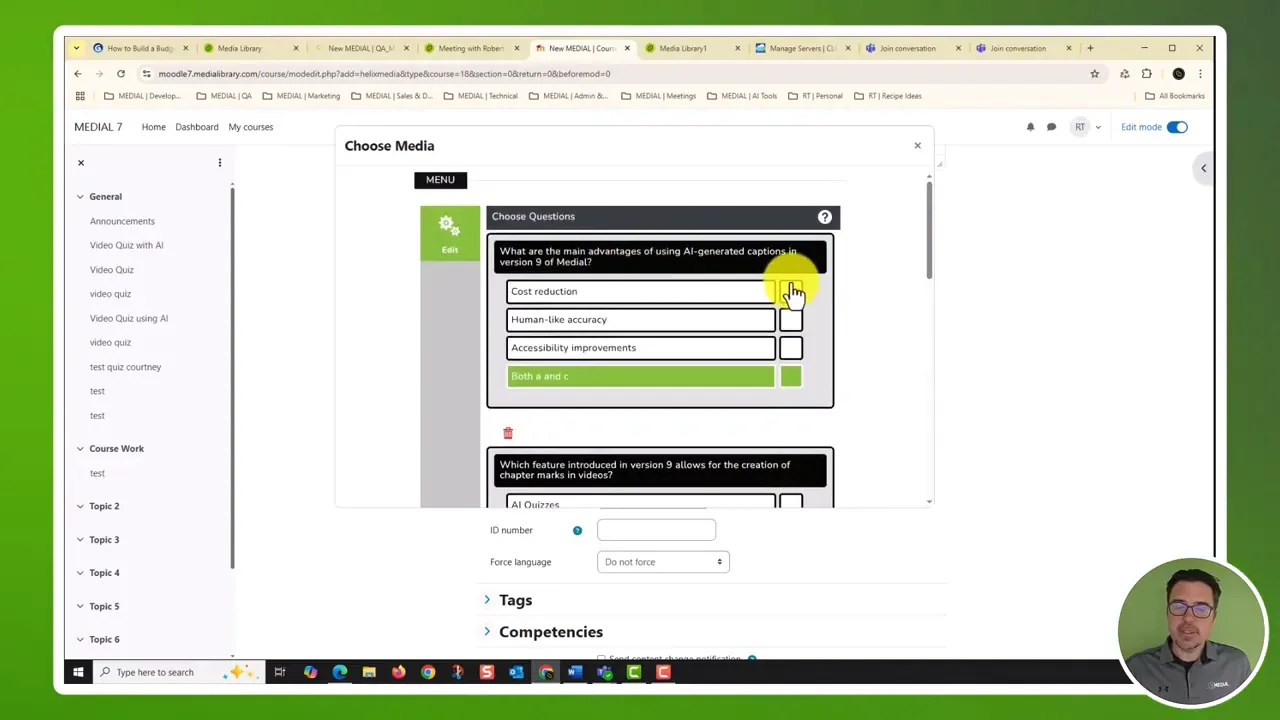The image size is (1280, 720).
Task: Delete the first question with red trash icon
Action: click(508, 433)
